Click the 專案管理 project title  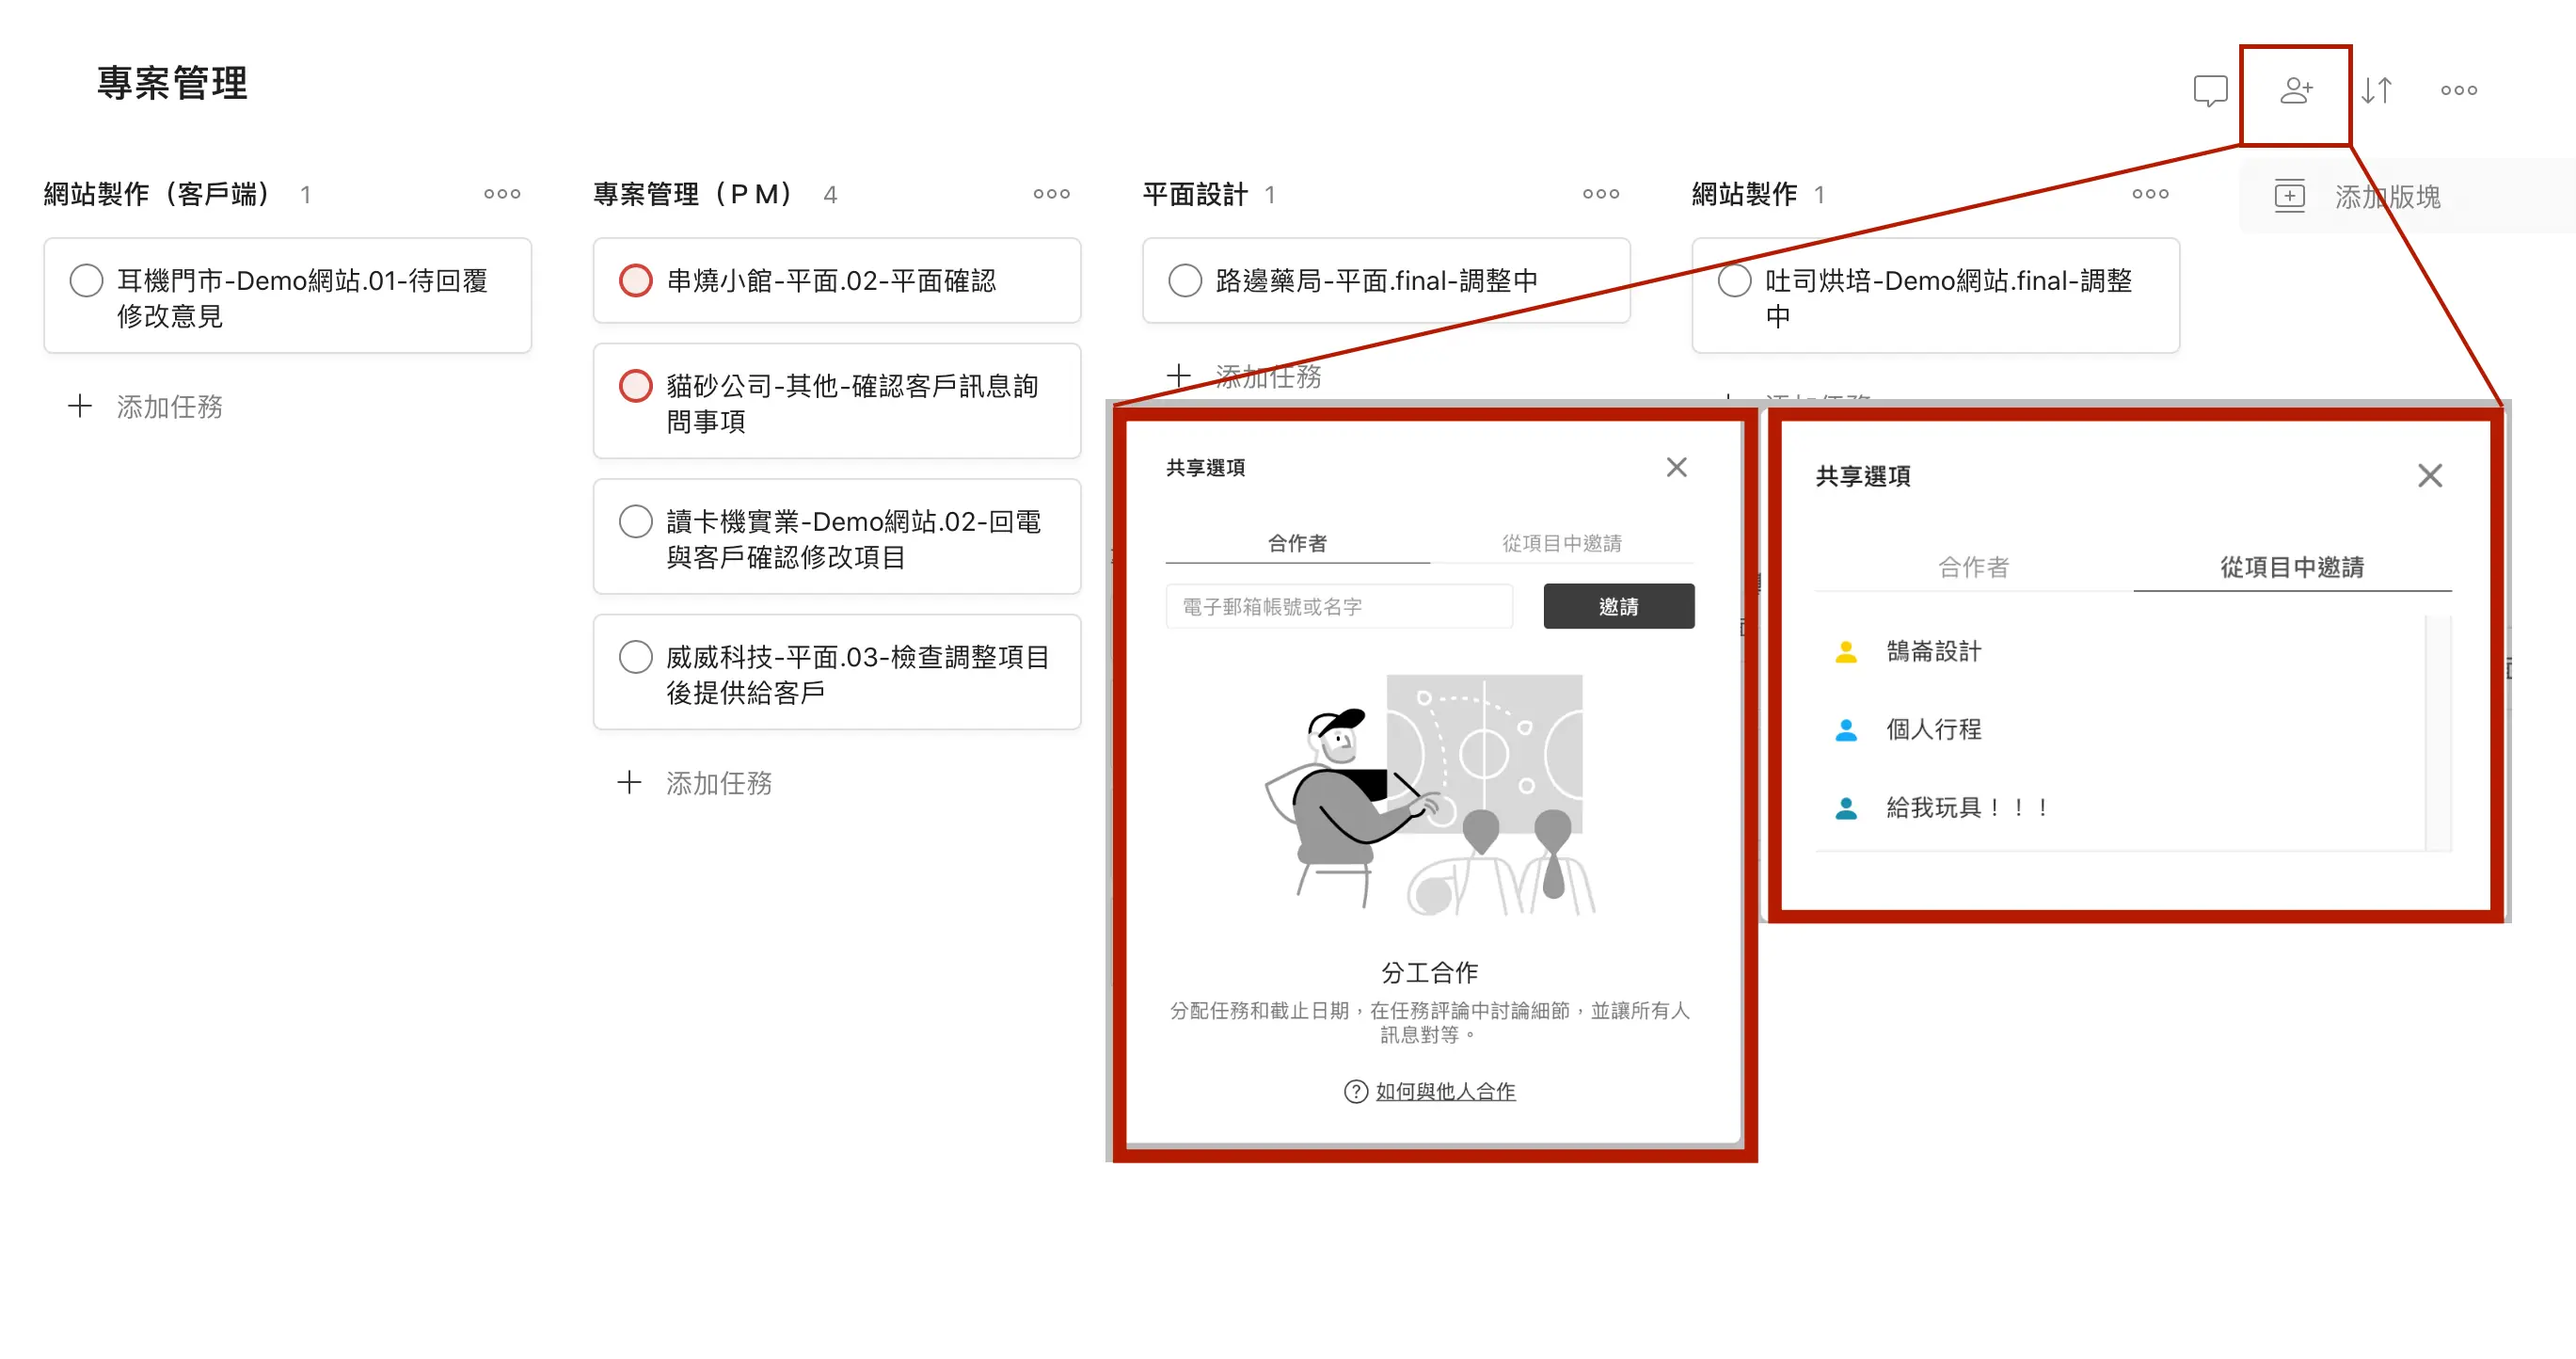(x=172, y=83)
